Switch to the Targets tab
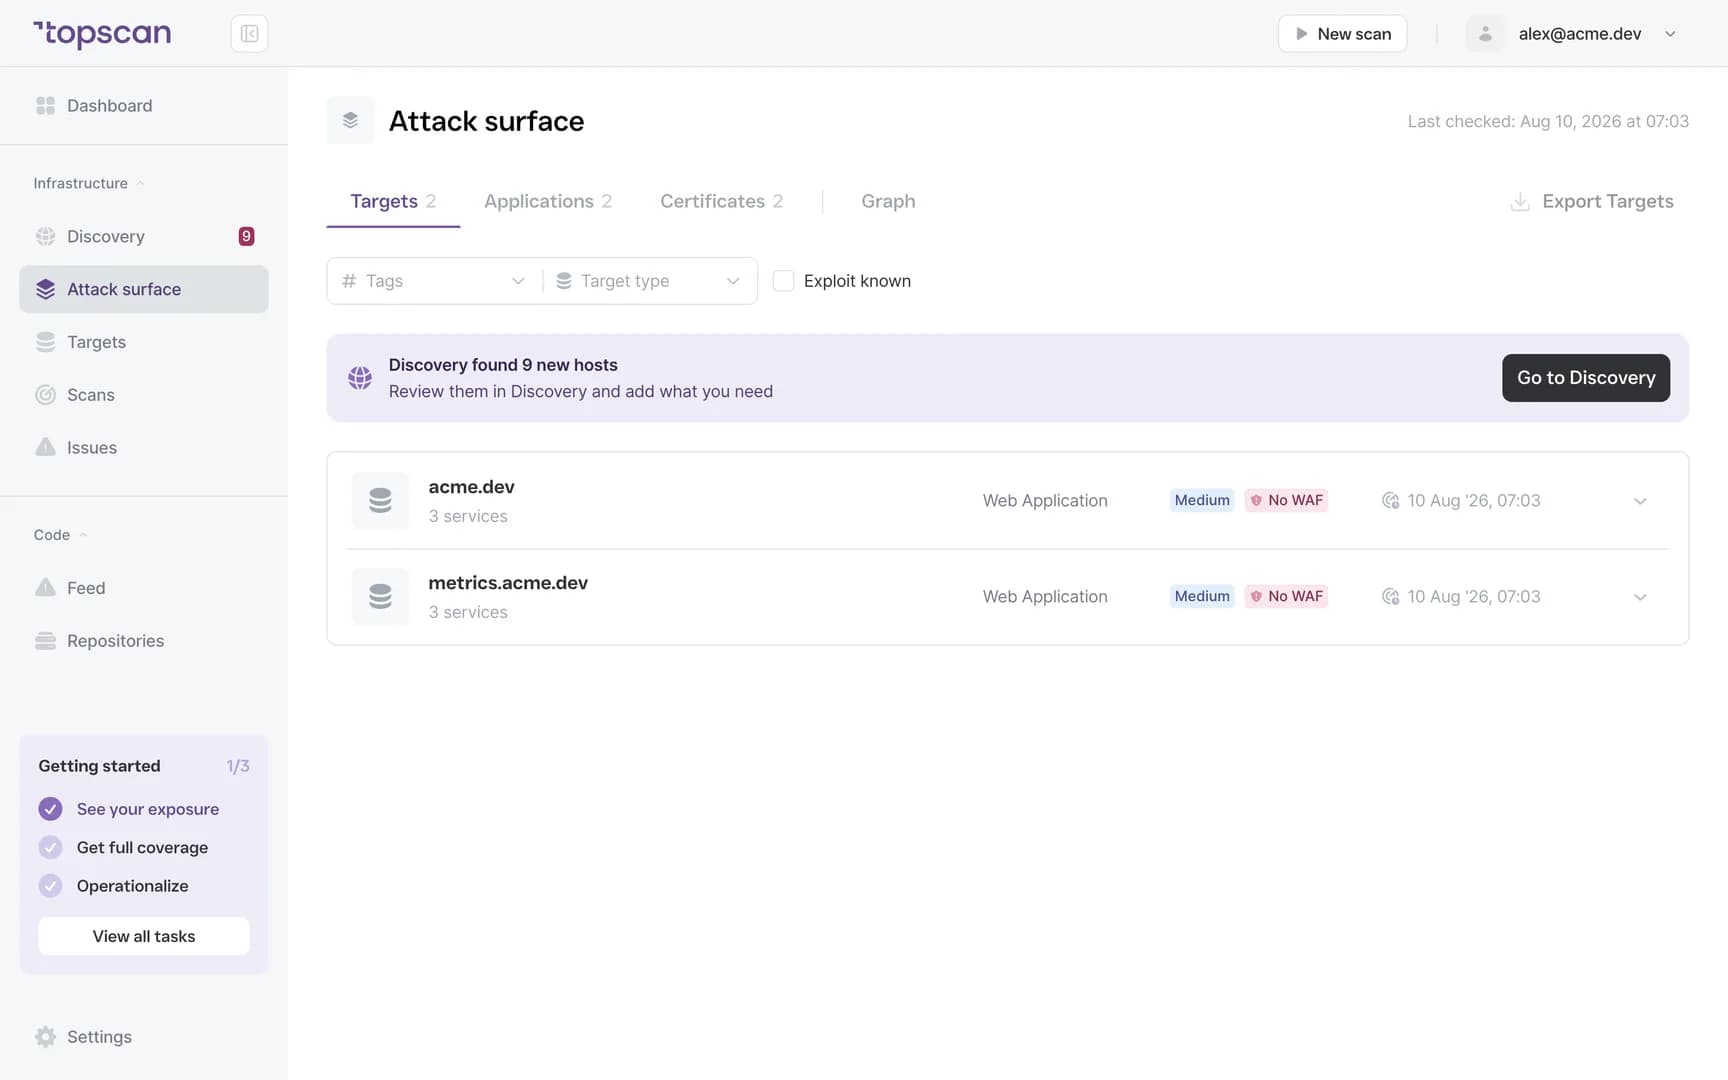 click(393, 201)
